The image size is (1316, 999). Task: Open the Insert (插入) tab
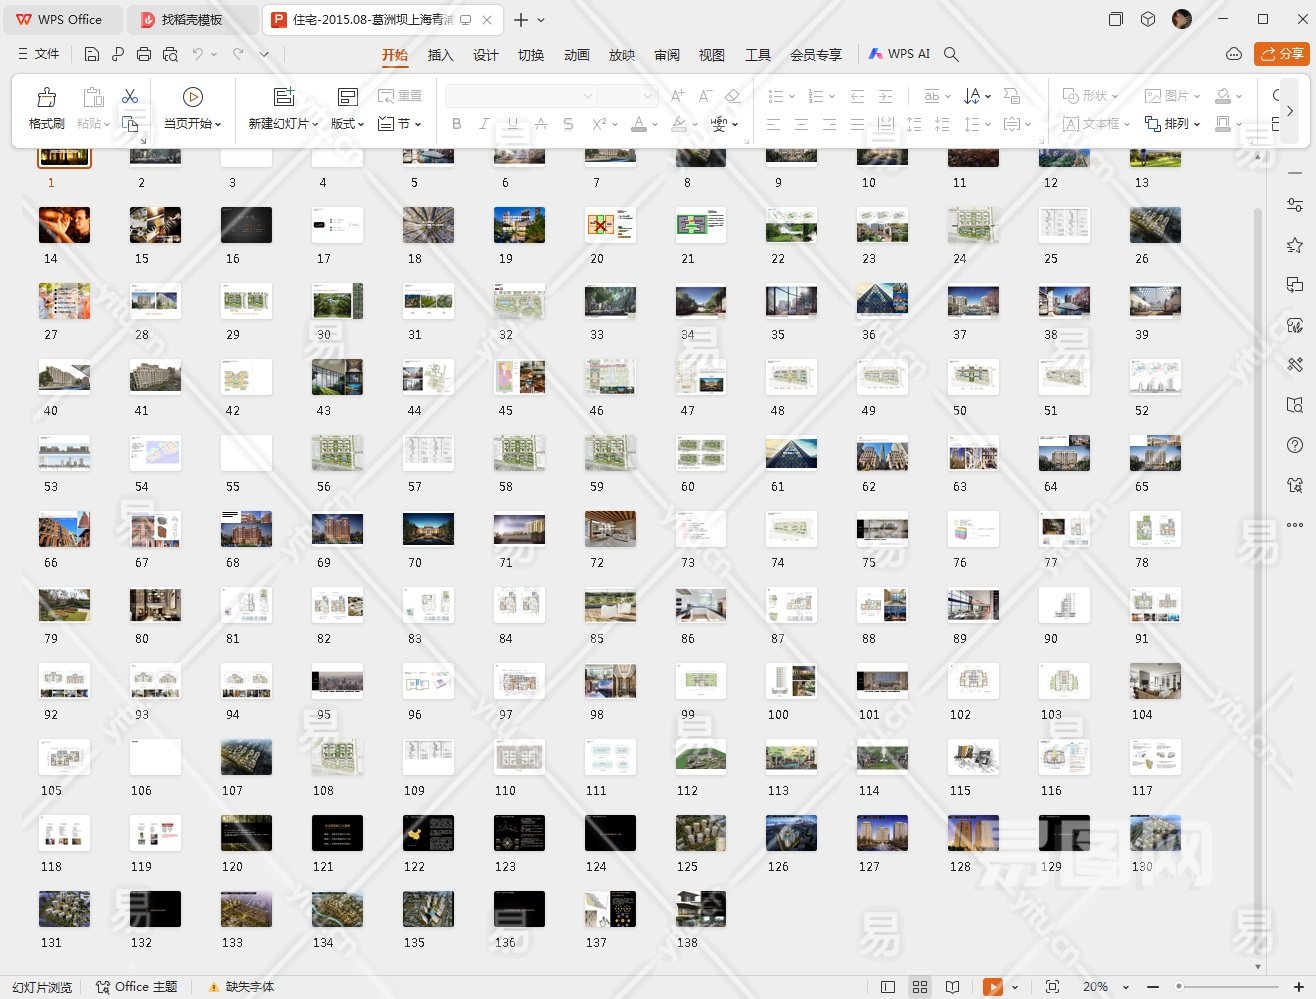click(x=440, y=55)
